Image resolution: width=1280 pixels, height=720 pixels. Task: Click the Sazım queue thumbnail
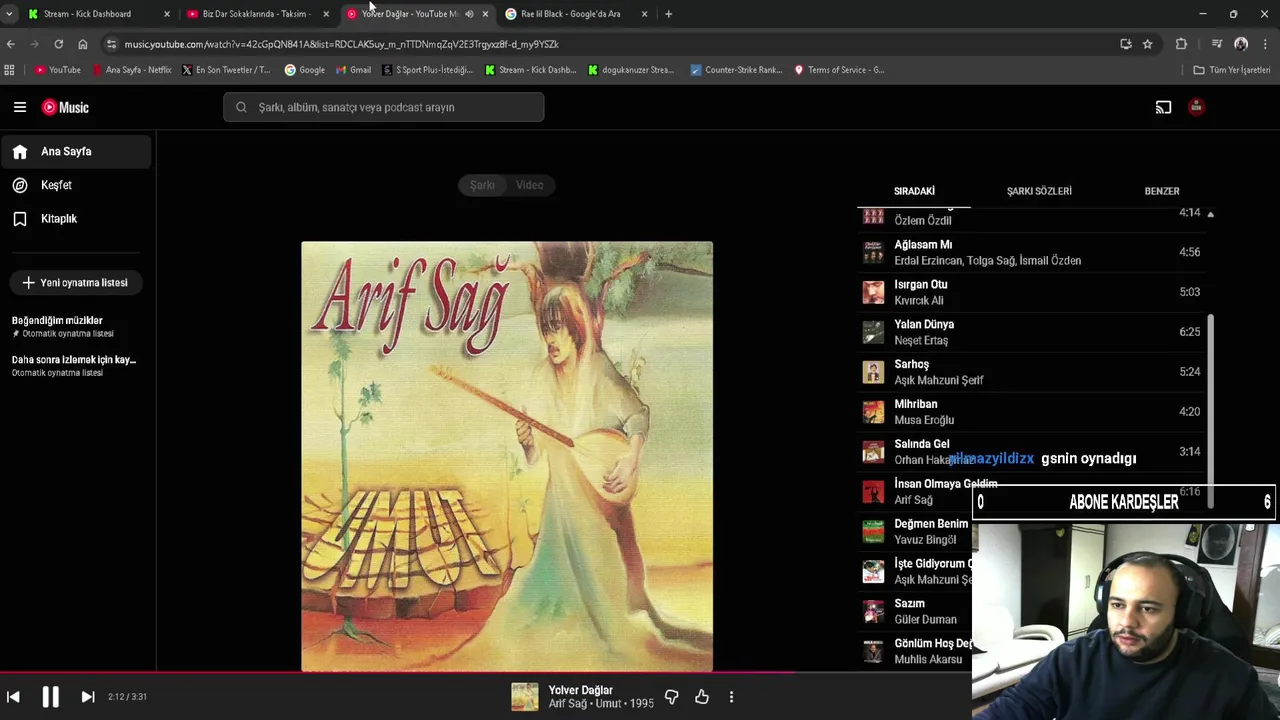click(873, 611)
